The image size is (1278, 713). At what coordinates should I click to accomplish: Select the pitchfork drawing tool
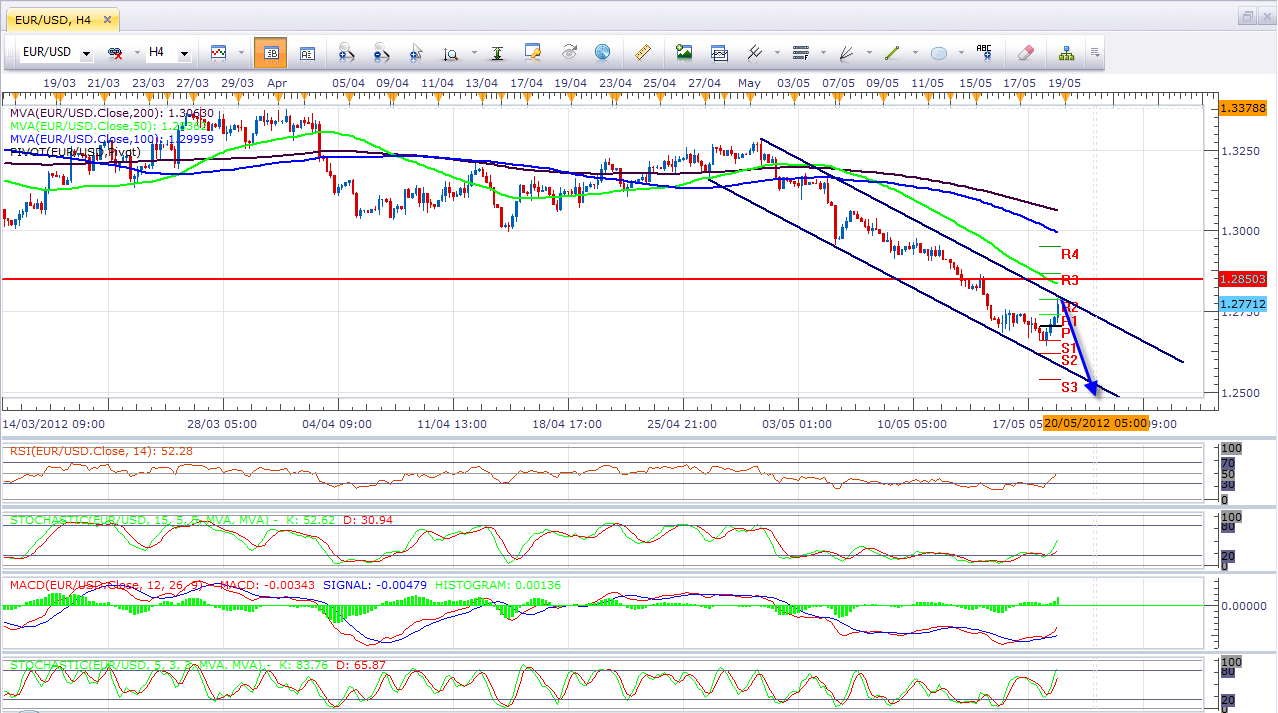(x=755, y=52)
